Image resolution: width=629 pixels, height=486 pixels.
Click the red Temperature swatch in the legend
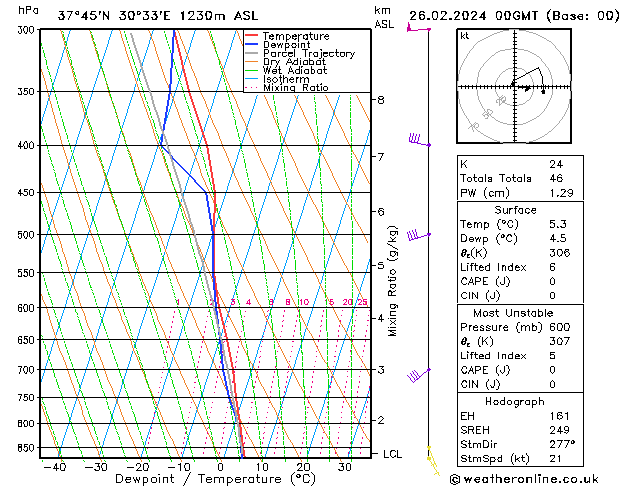[x=252, y=36]
